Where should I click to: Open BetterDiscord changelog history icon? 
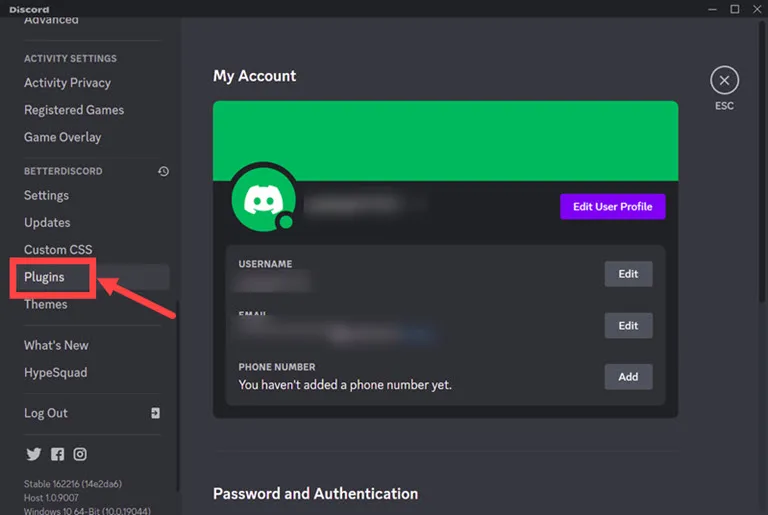tap(163, 171)
